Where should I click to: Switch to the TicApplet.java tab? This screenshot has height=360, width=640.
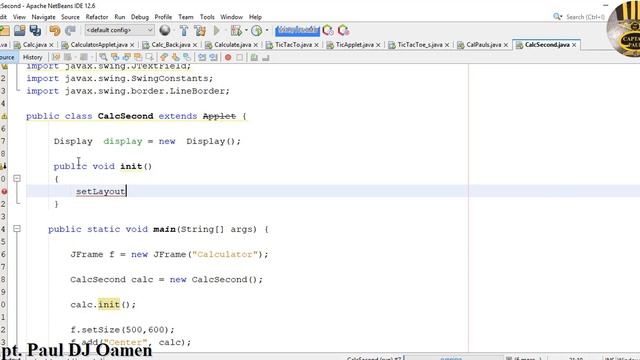355,44
